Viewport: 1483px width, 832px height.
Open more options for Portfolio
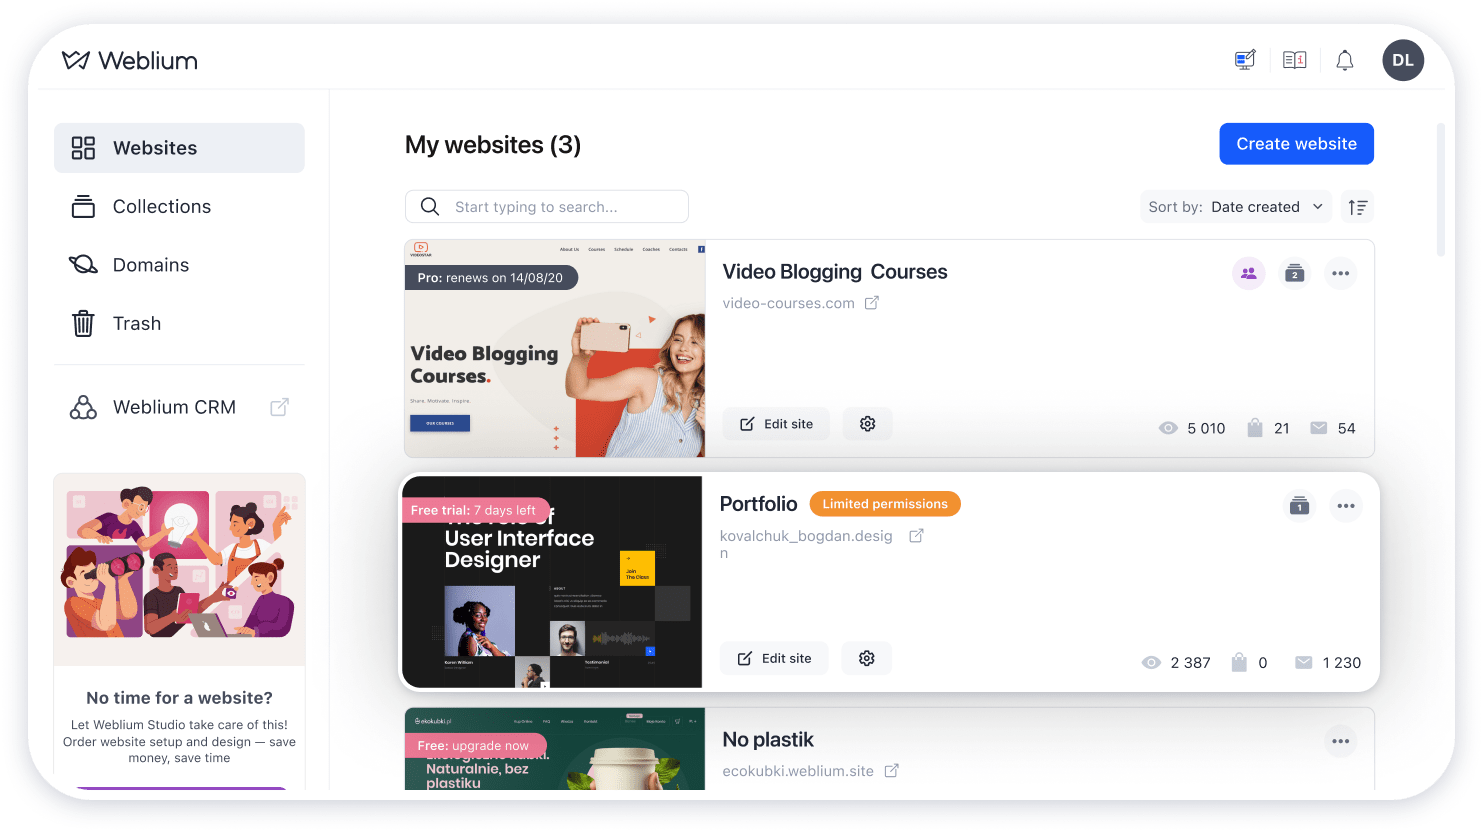[1346, 506]
